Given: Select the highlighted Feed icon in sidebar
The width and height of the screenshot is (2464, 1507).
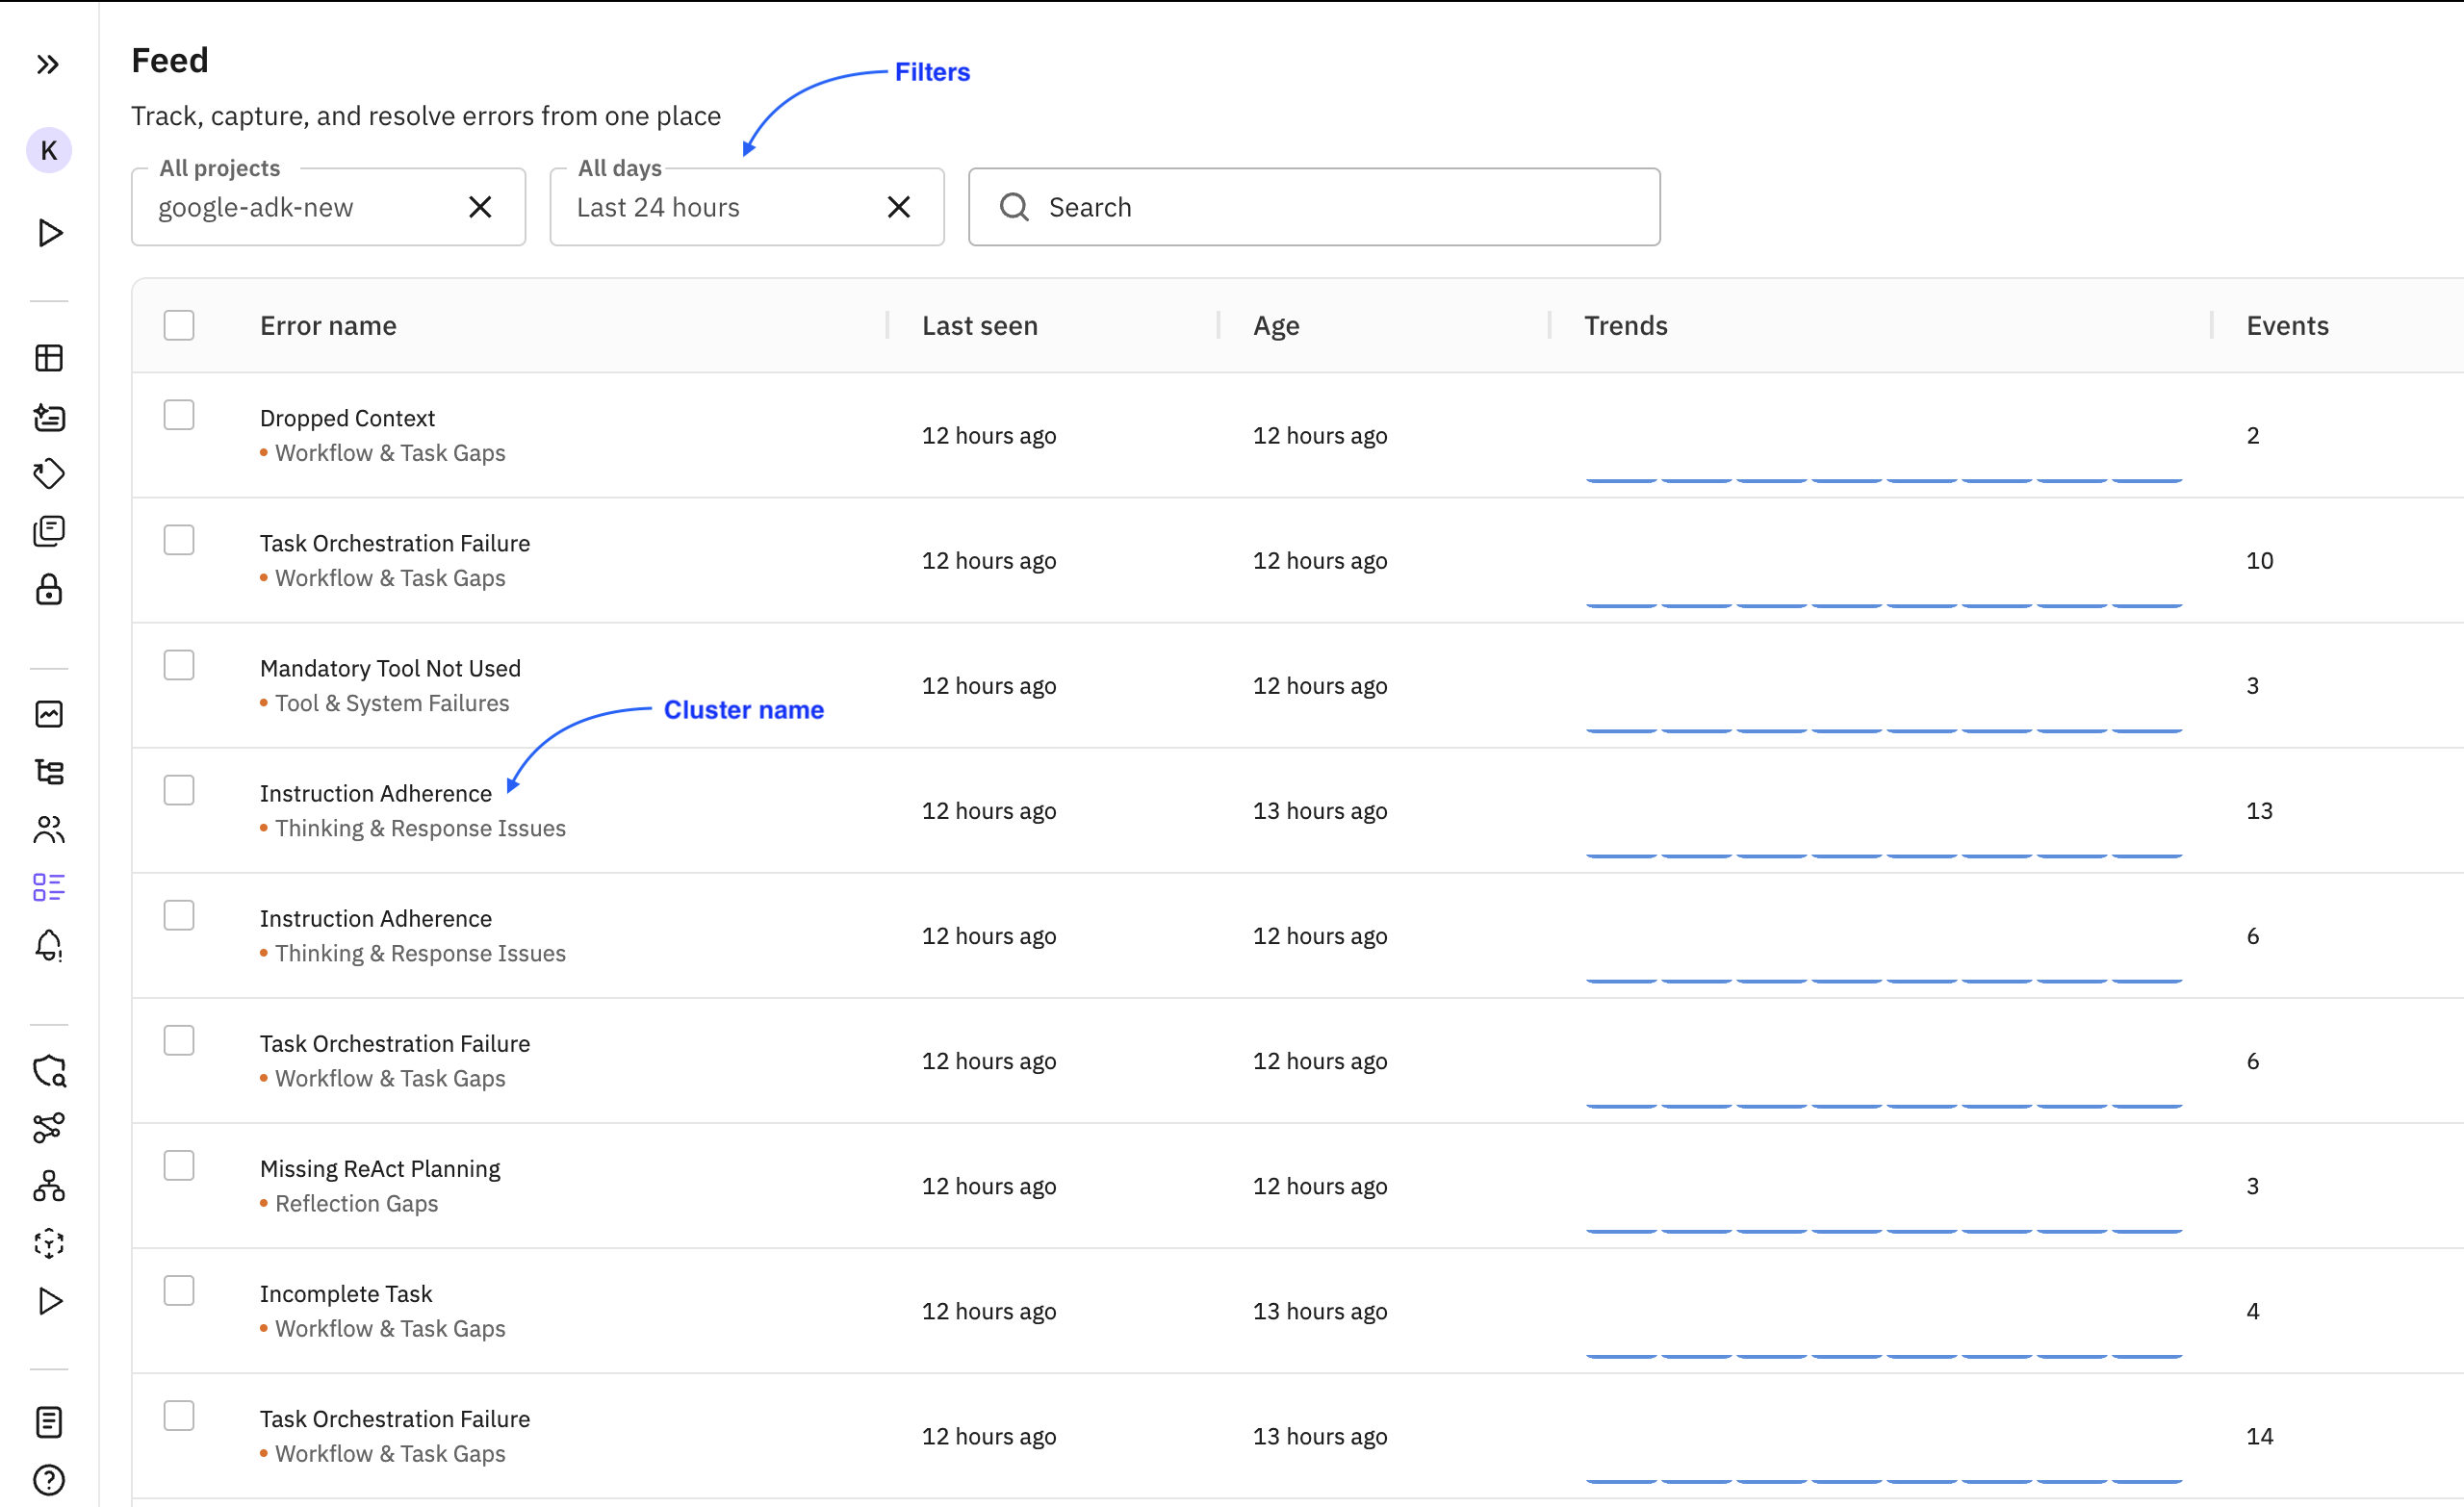Looking at the screenshot, I should pyautogui.click(x=49, y=886).
